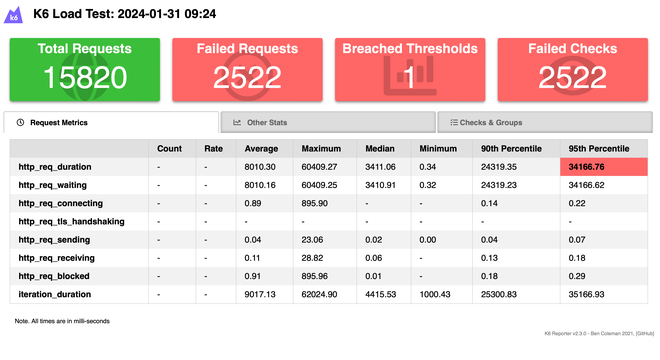Click the circle icon in Failed Requests card
Image resolution: width=660 pixels, height=360 pixels.
click(x=247, y=77)
